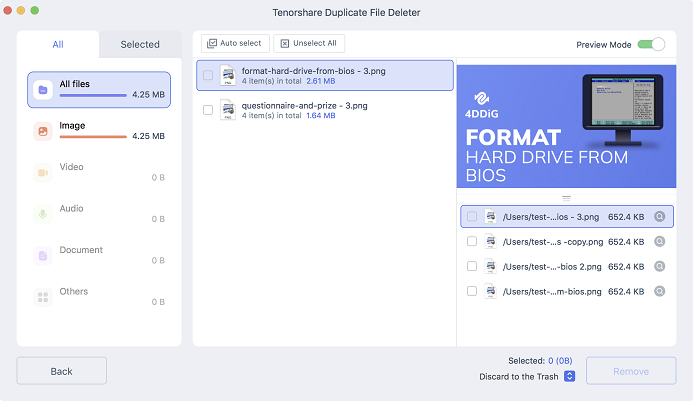The height and width of the screenshot is (401, 693).
Task: Select the Document category label
Action: click(x=81, y=250)
